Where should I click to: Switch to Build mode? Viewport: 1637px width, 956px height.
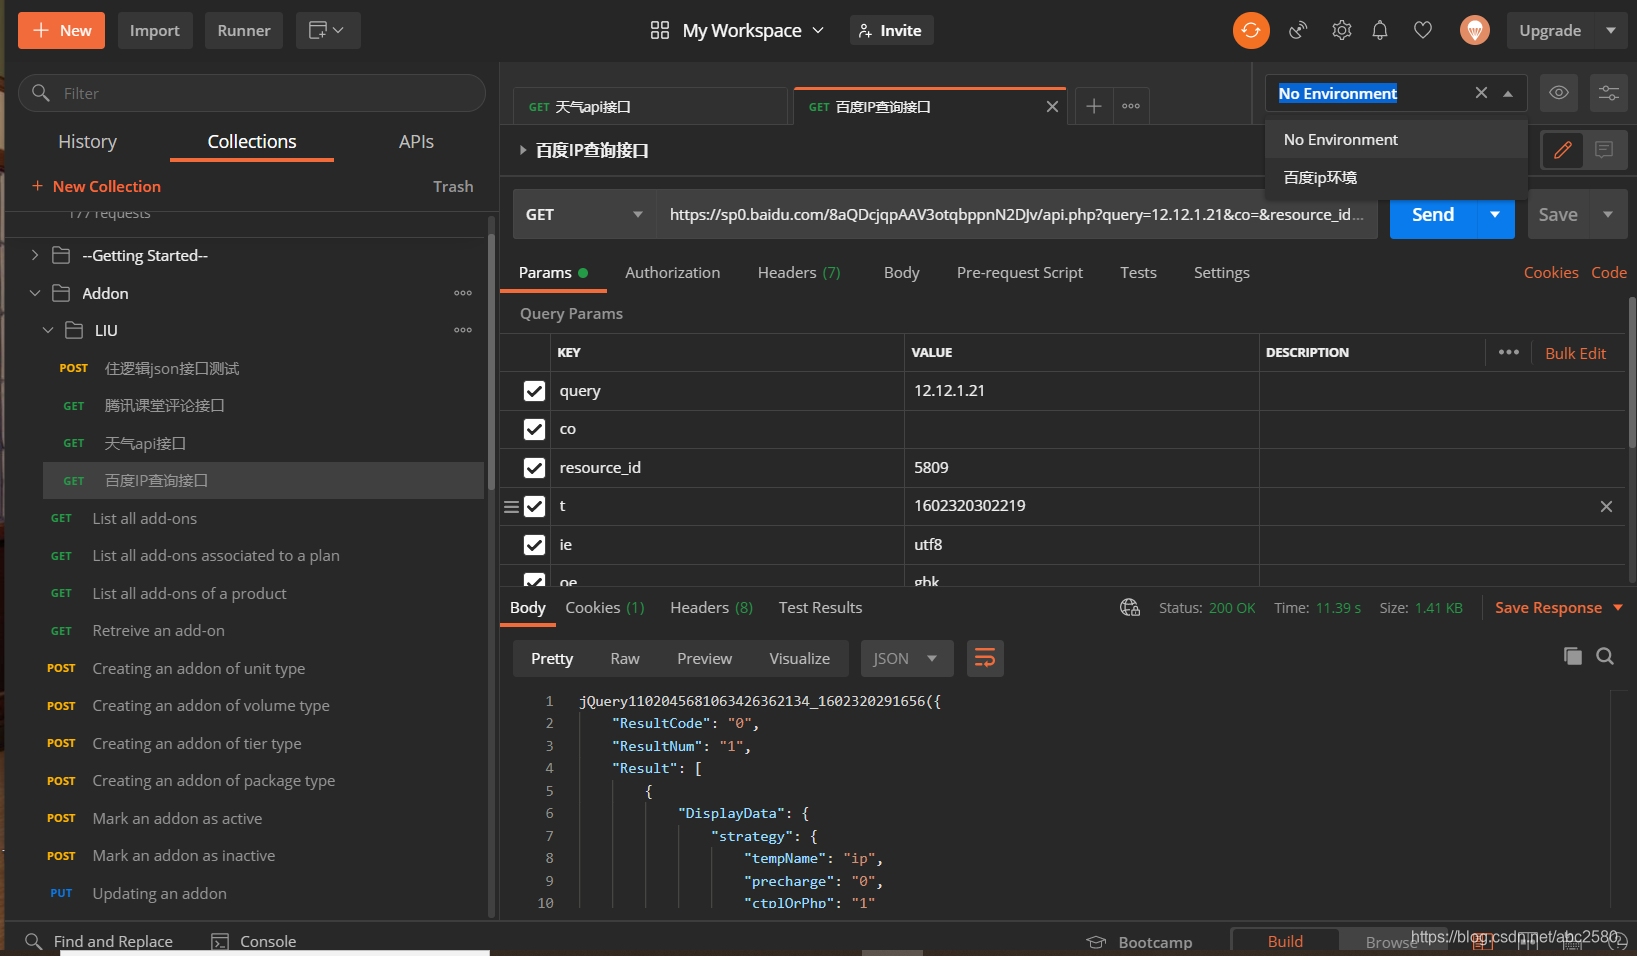pyautogui.click(x=1285, y=941)
